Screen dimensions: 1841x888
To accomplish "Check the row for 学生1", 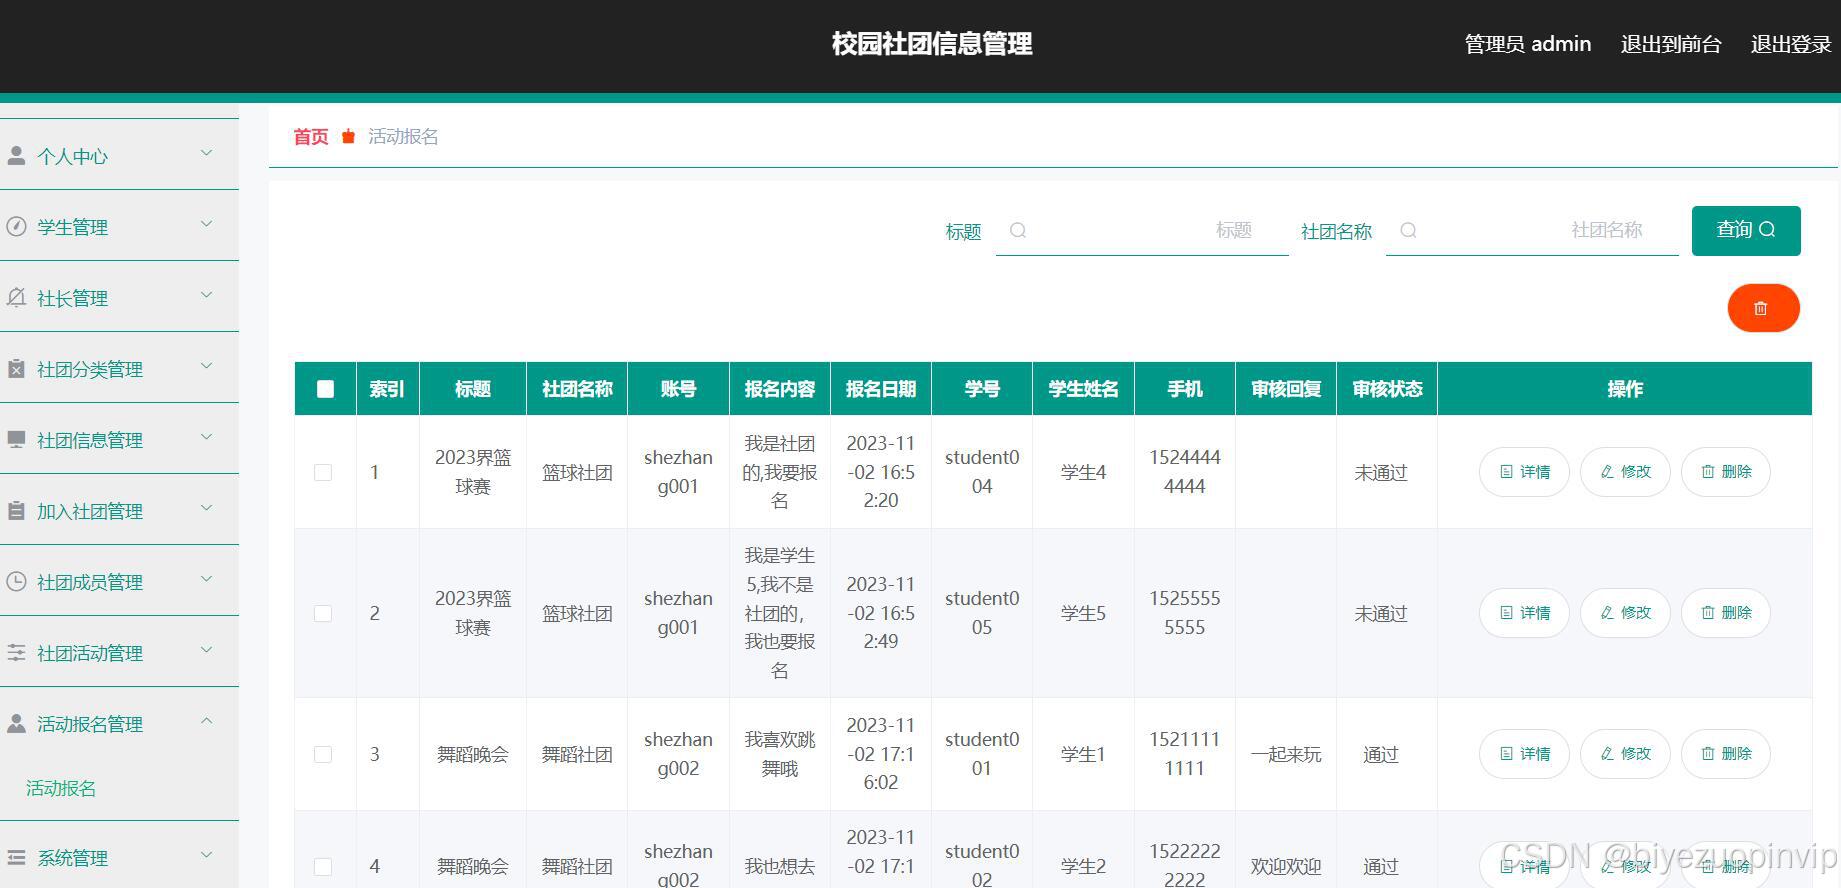I will click(322, 754).
